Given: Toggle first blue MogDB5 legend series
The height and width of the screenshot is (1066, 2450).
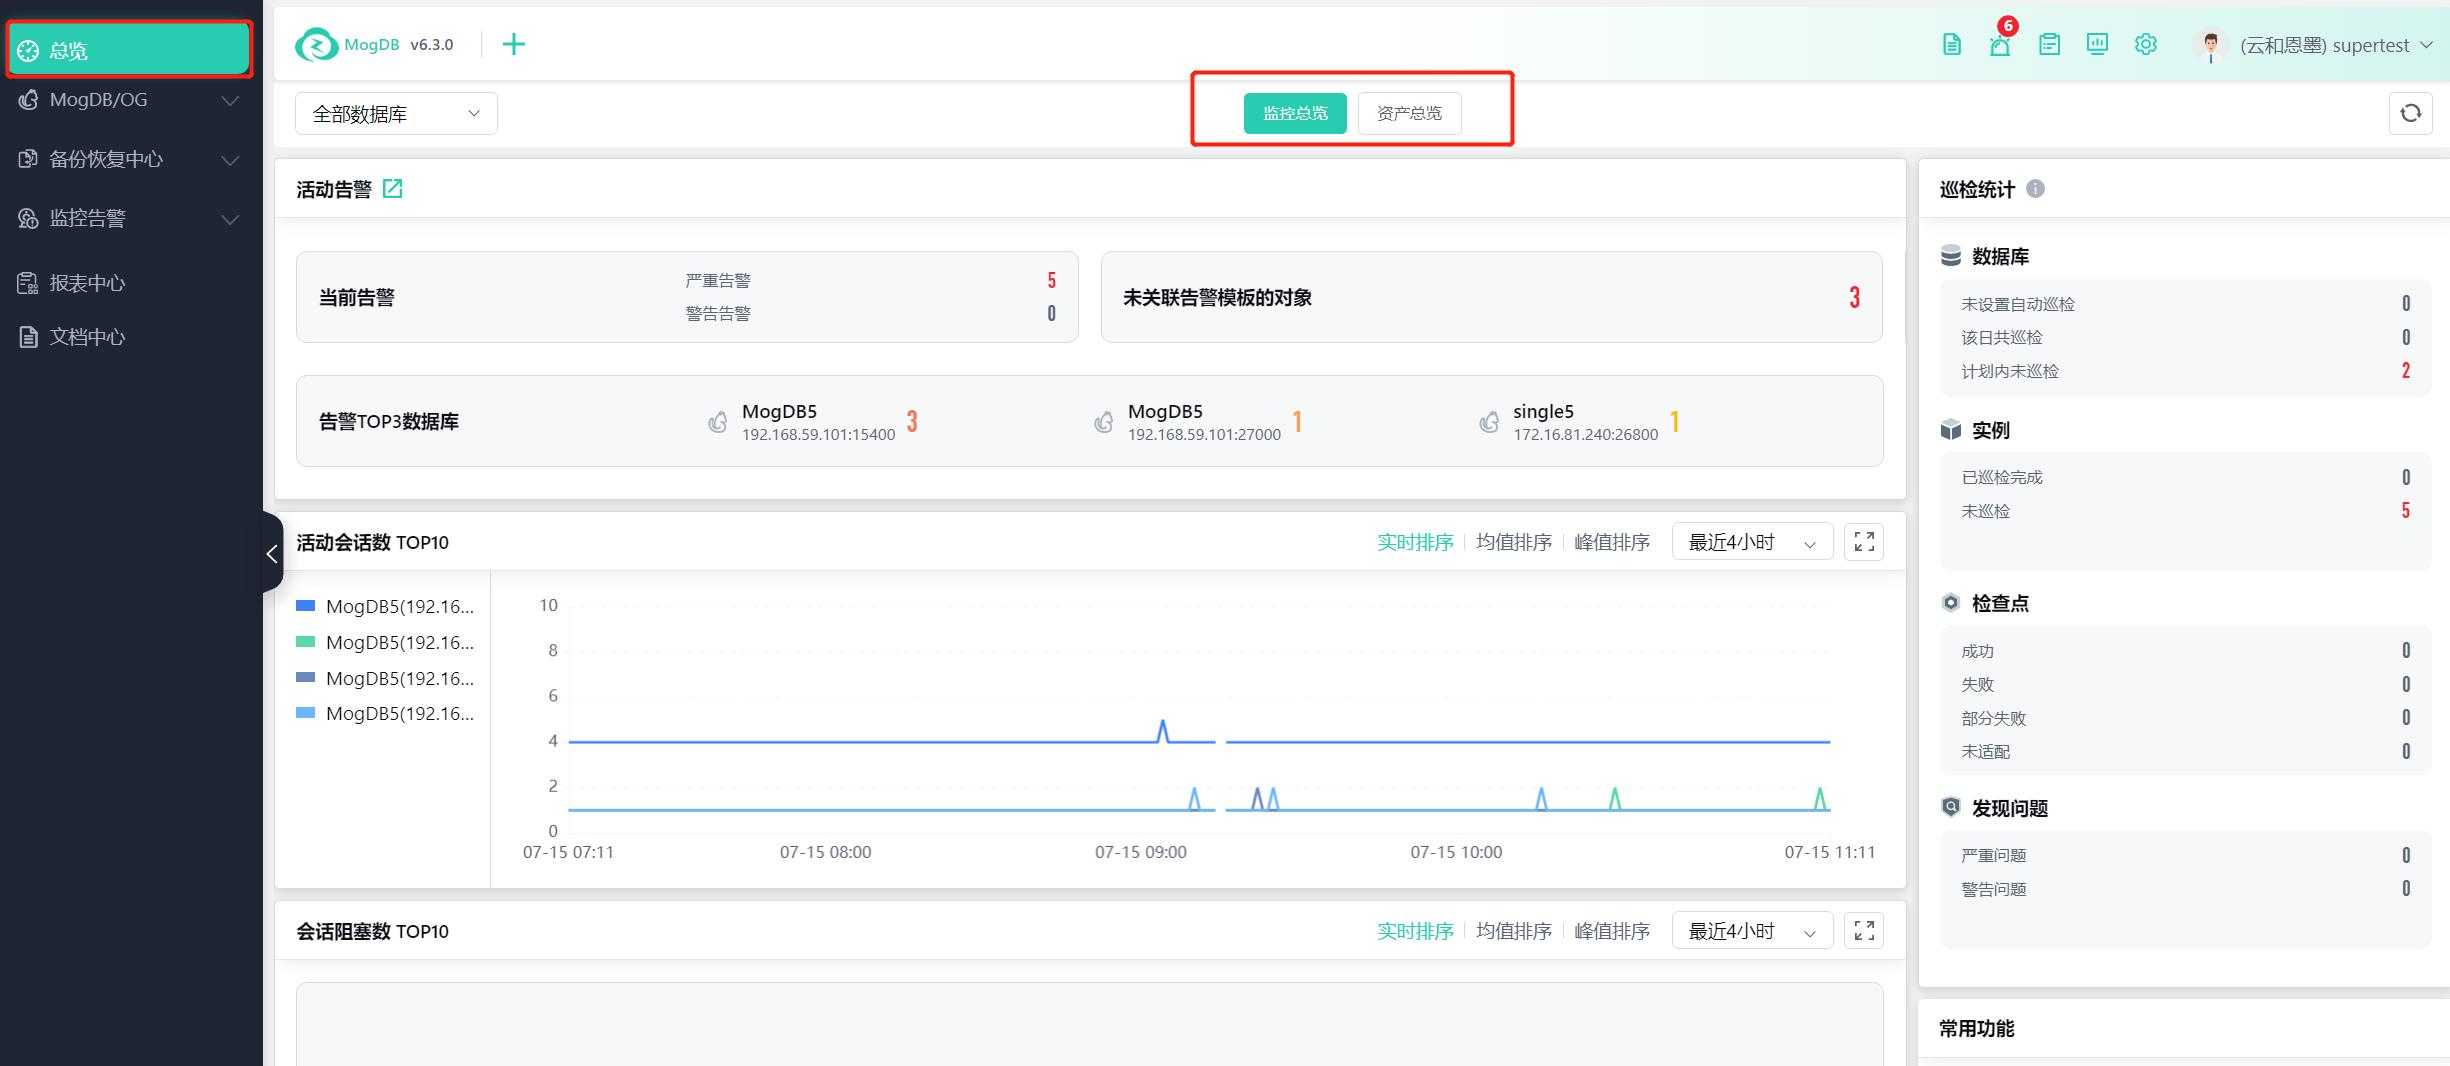Looking at the screenshot, I should click(385, 606).
